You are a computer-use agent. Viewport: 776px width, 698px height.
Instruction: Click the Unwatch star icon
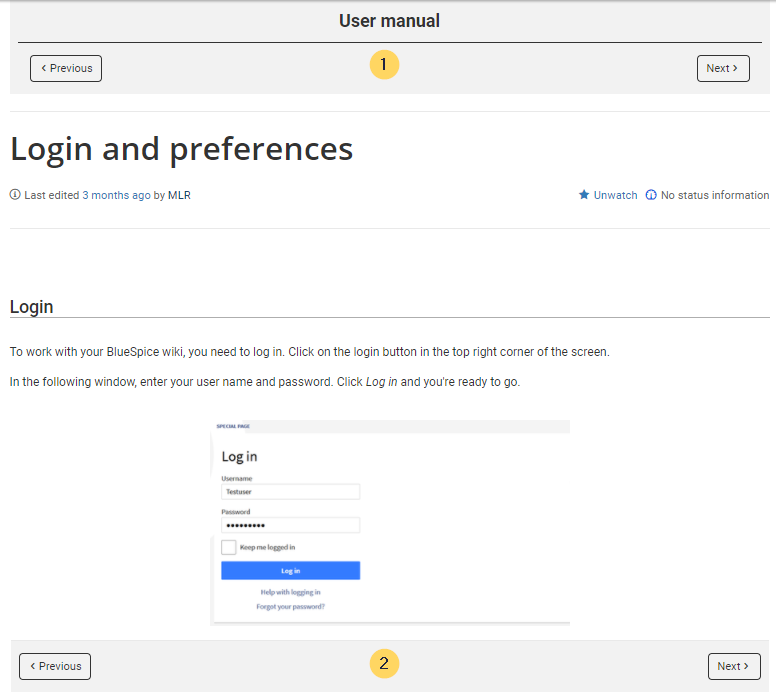coord(584,195)
